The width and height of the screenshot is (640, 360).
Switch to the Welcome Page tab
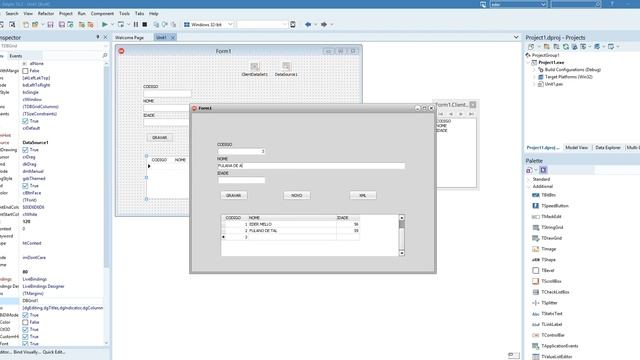tap(129, 38)
